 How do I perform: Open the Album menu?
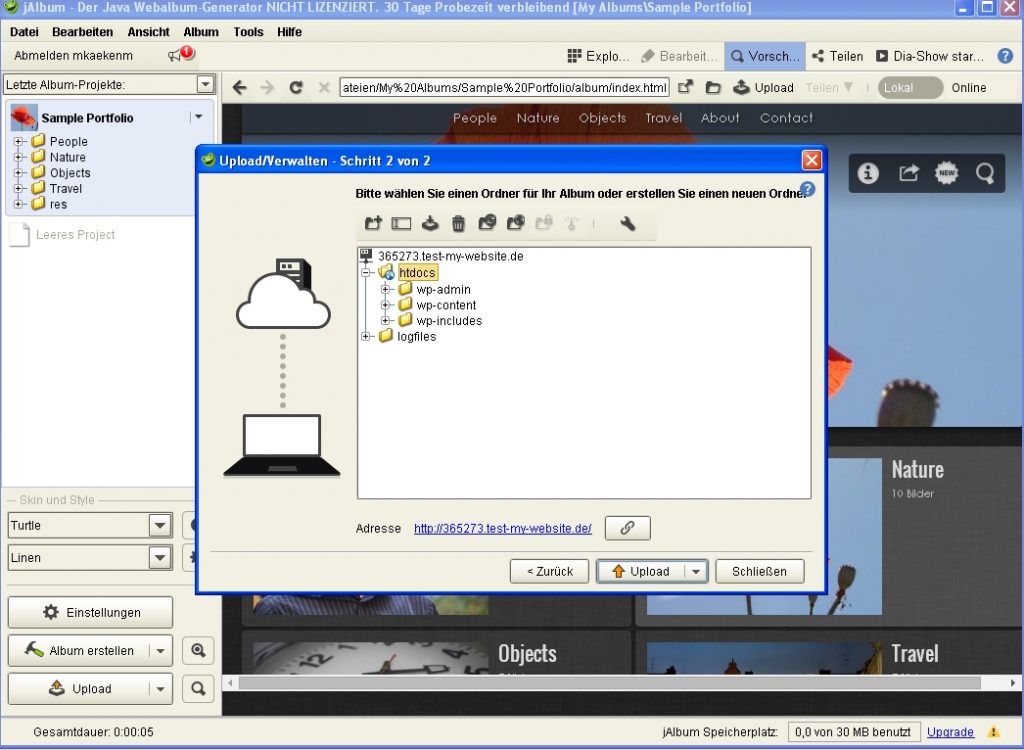coord(200,32)
